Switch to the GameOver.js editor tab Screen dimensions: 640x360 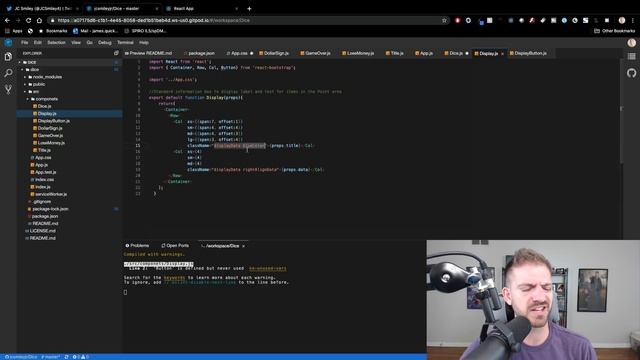tap(316, 53)
